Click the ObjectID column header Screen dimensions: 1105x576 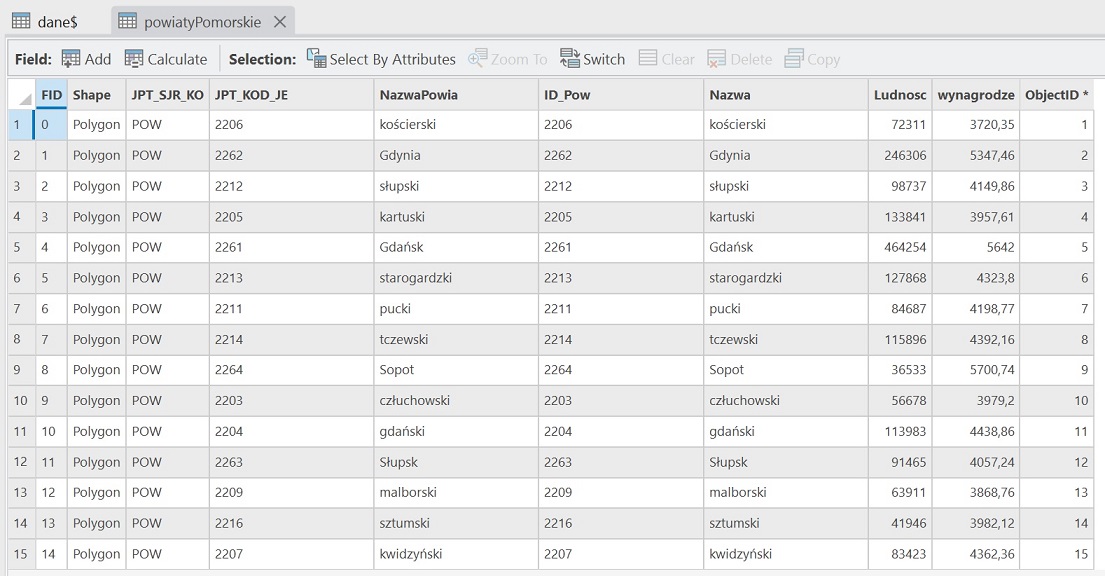click(1056, 95)
